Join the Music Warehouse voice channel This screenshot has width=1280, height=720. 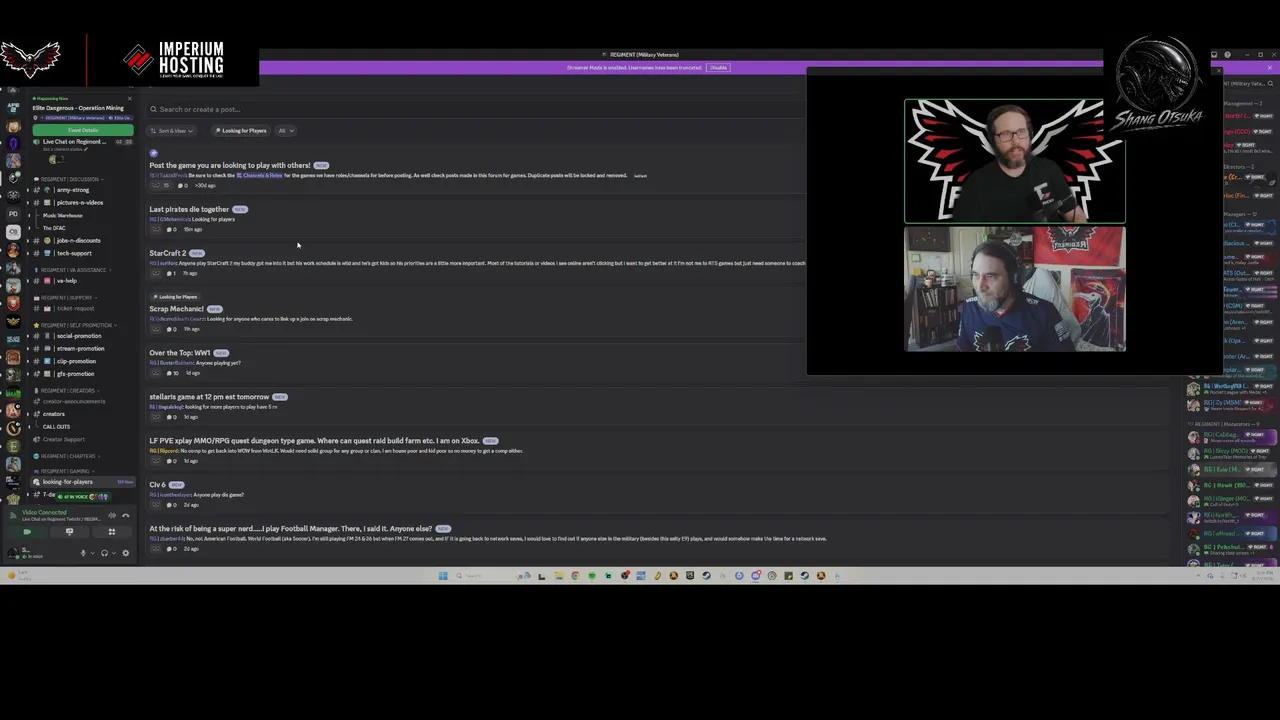coord(62,215)
